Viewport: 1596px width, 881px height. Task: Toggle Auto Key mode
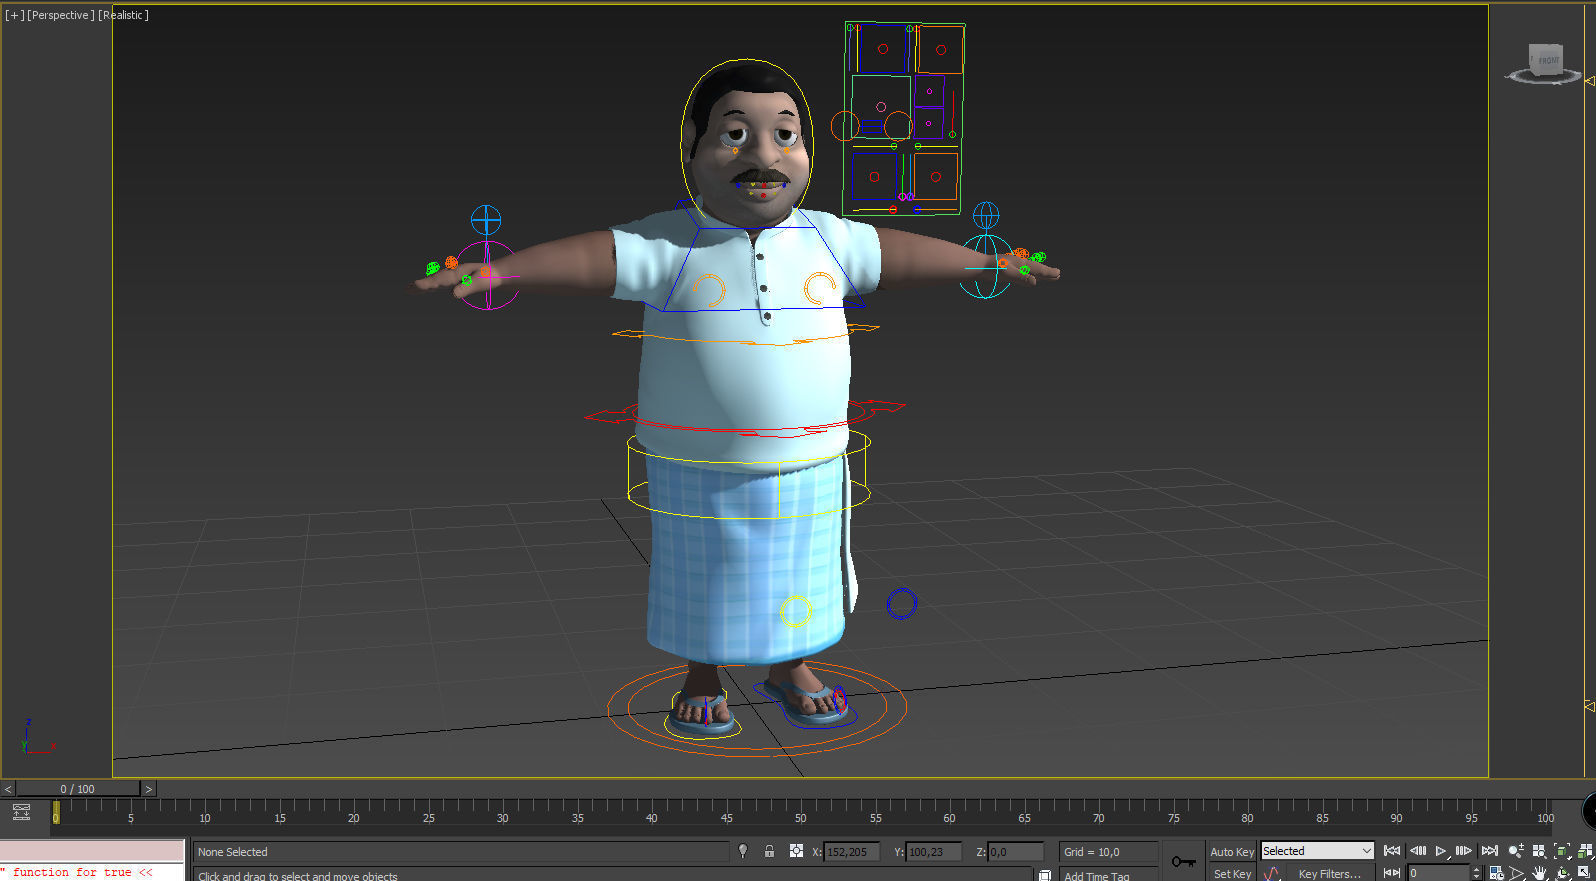(1231, 852)
